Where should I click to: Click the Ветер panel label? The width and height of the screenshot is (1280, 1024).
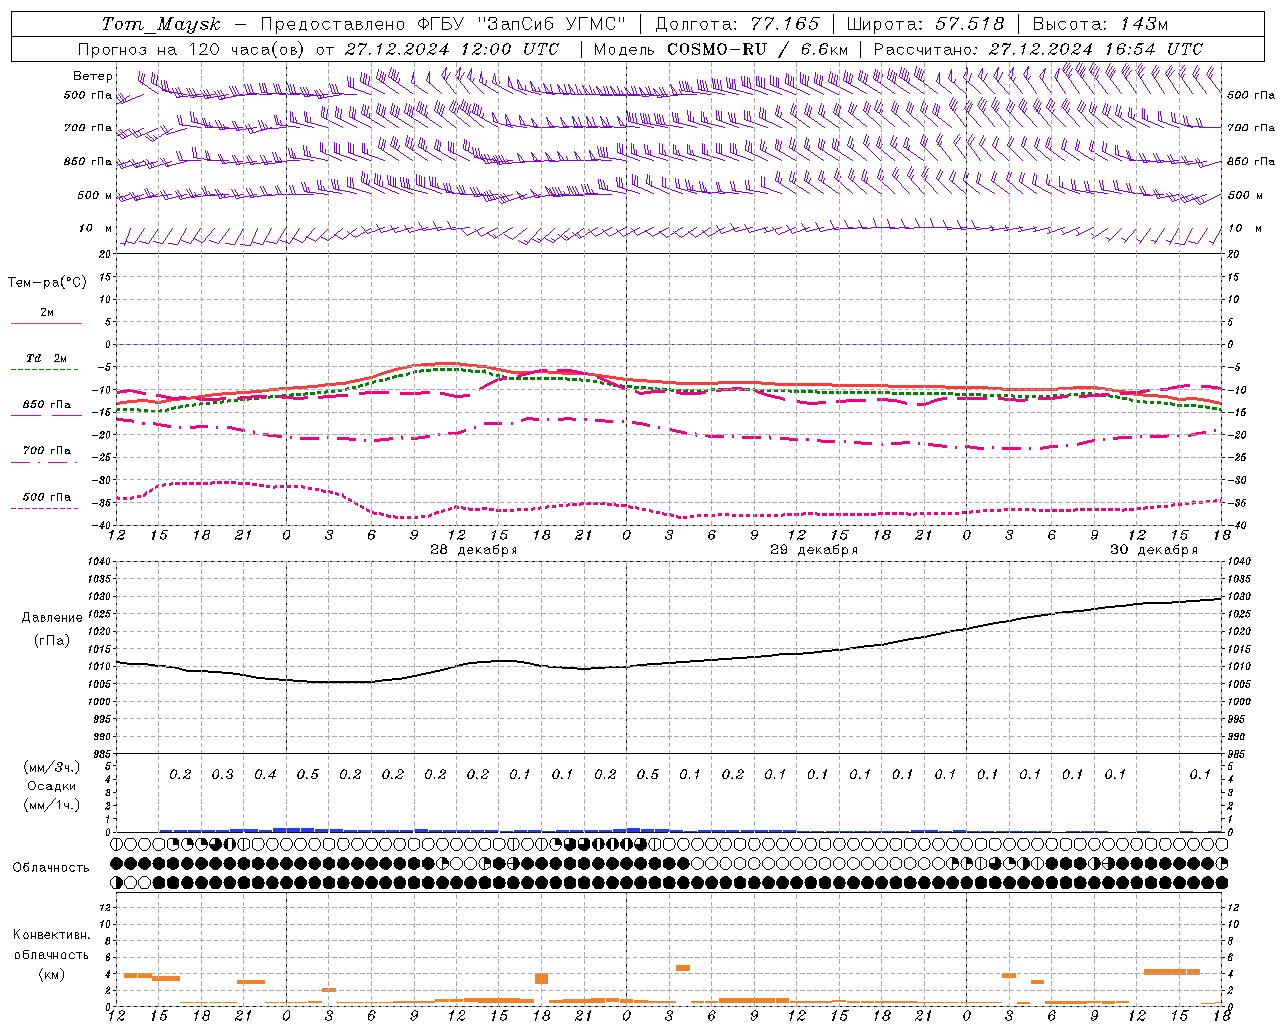tap(93, 76)
